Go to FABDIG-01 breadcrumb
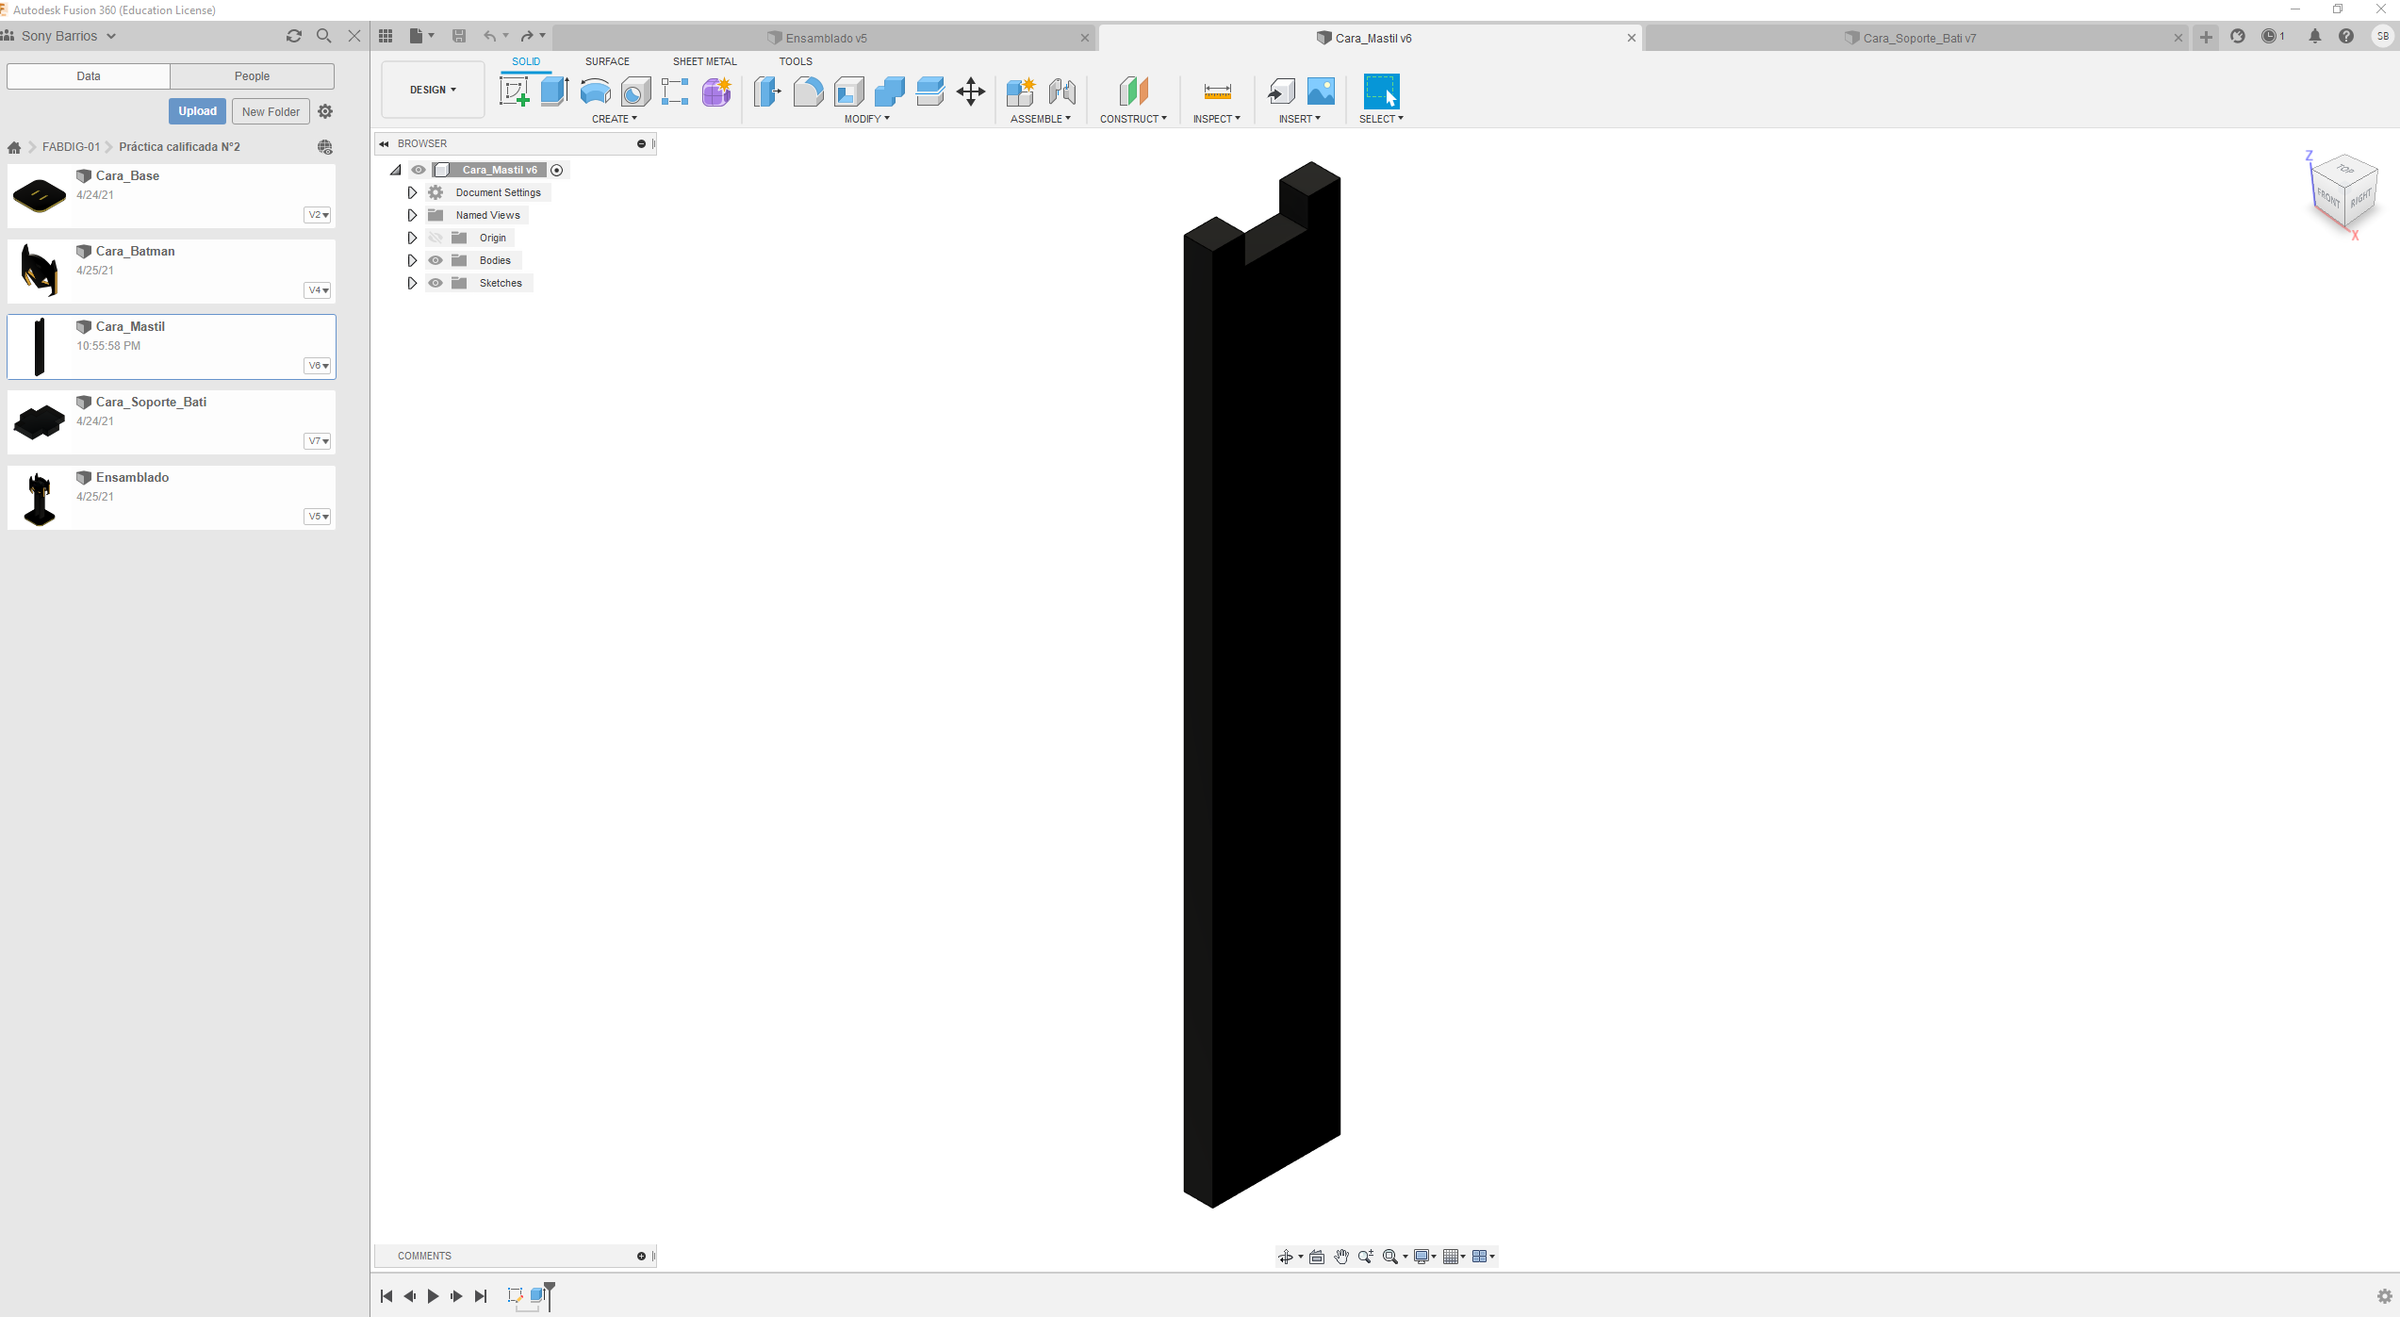This screenshot has width=2400, height=1317. tap(71, 147)
